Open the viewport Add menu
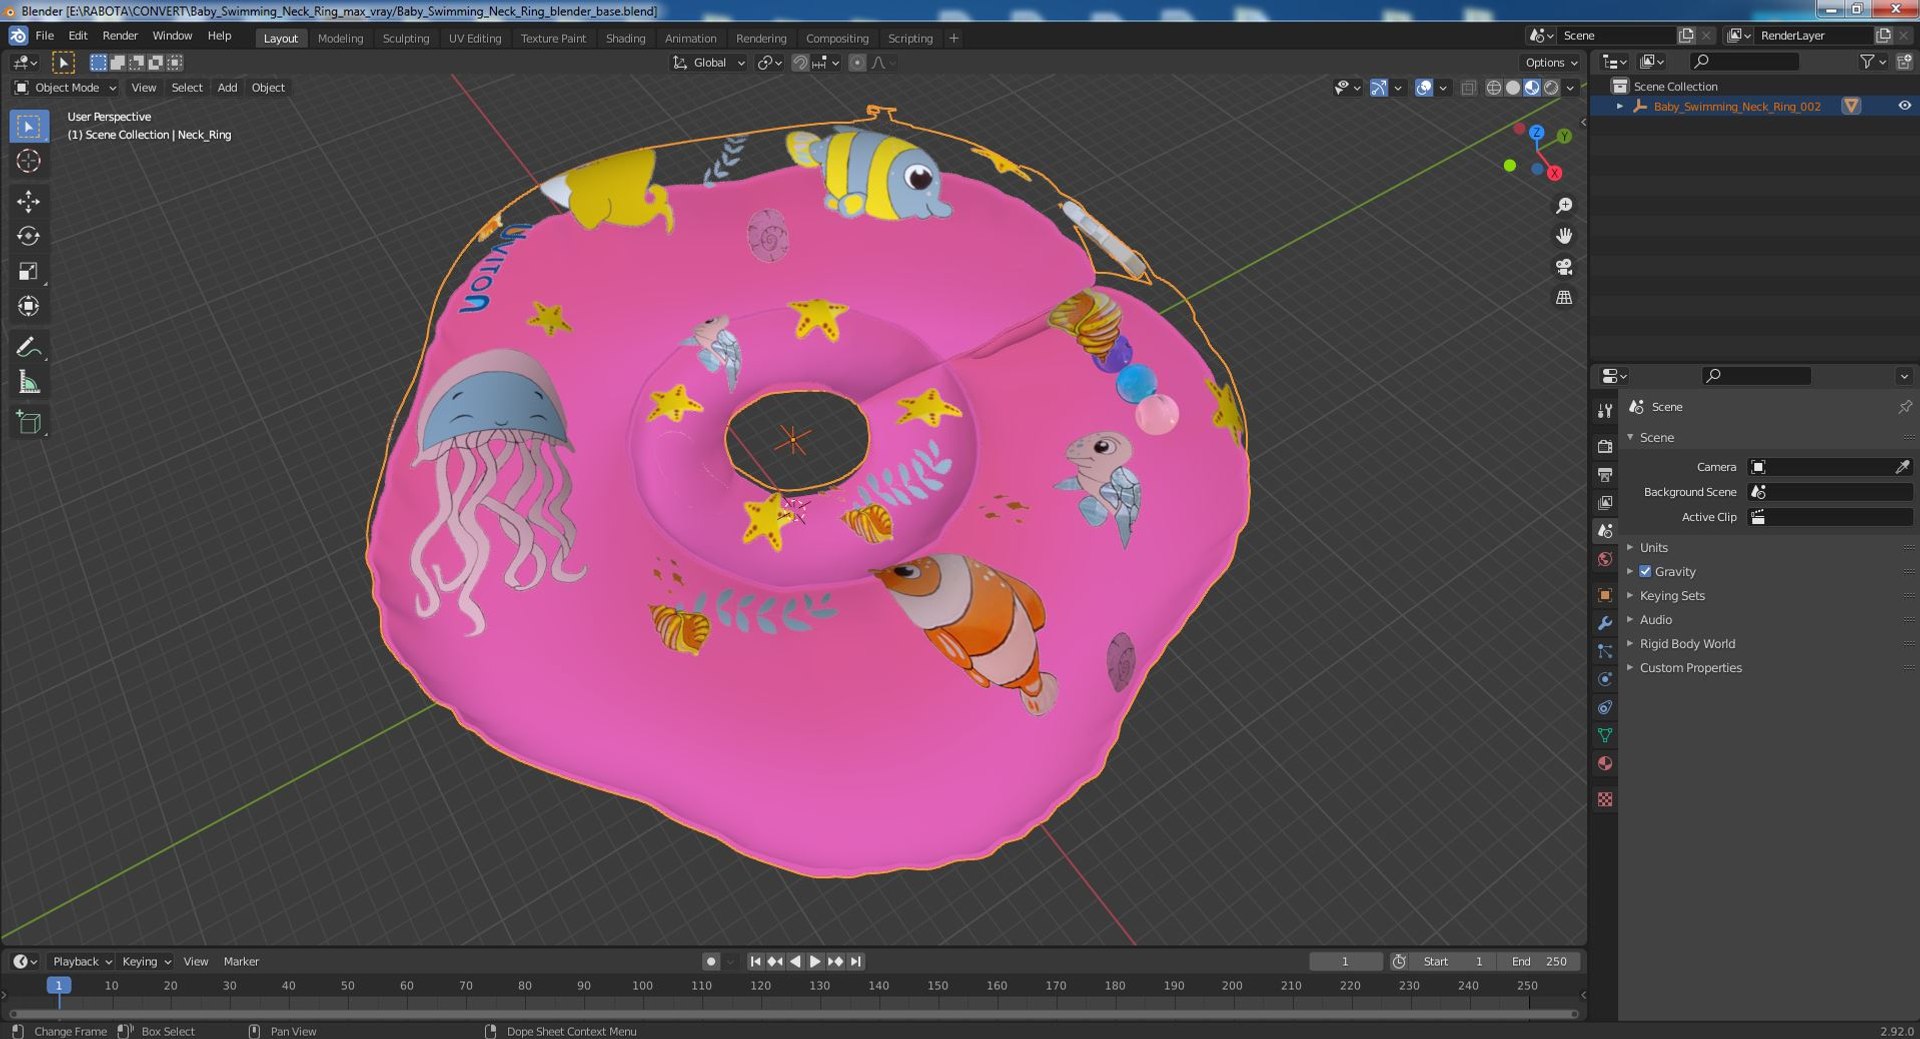1920x1039 pixels. click(227, 88)
